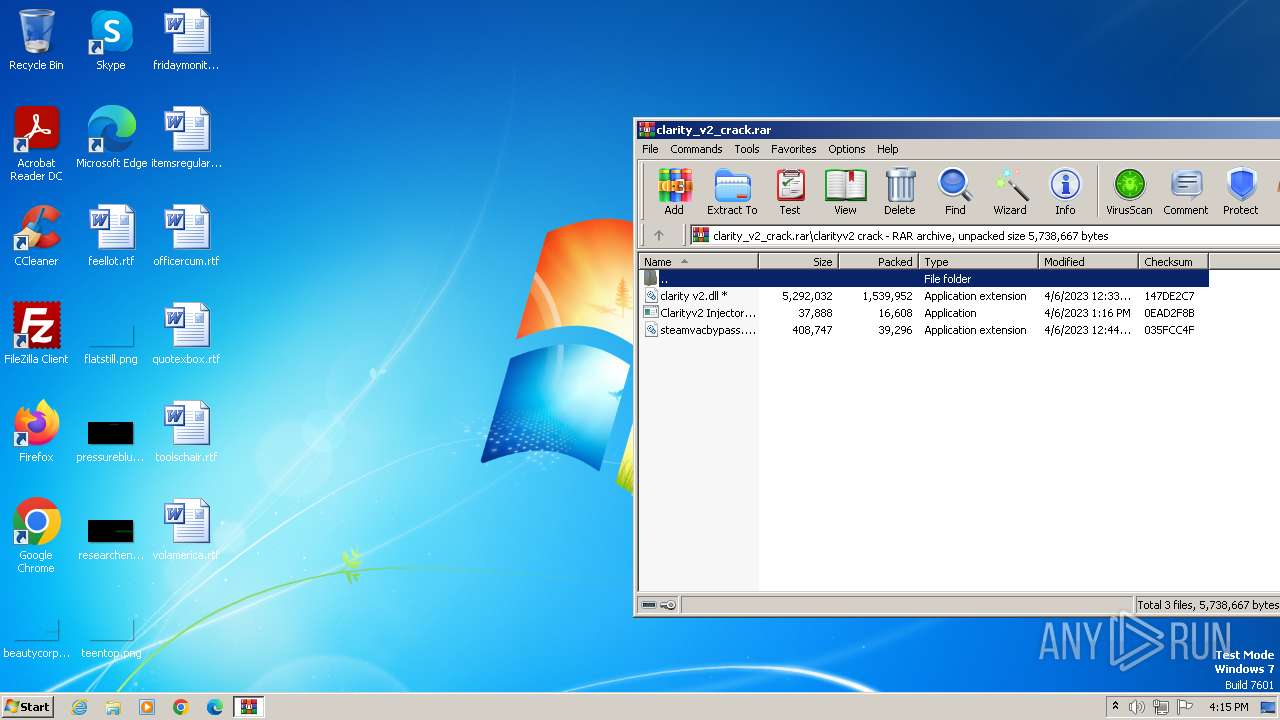
Task: Sort by Modified column header
Action: 1088,262
